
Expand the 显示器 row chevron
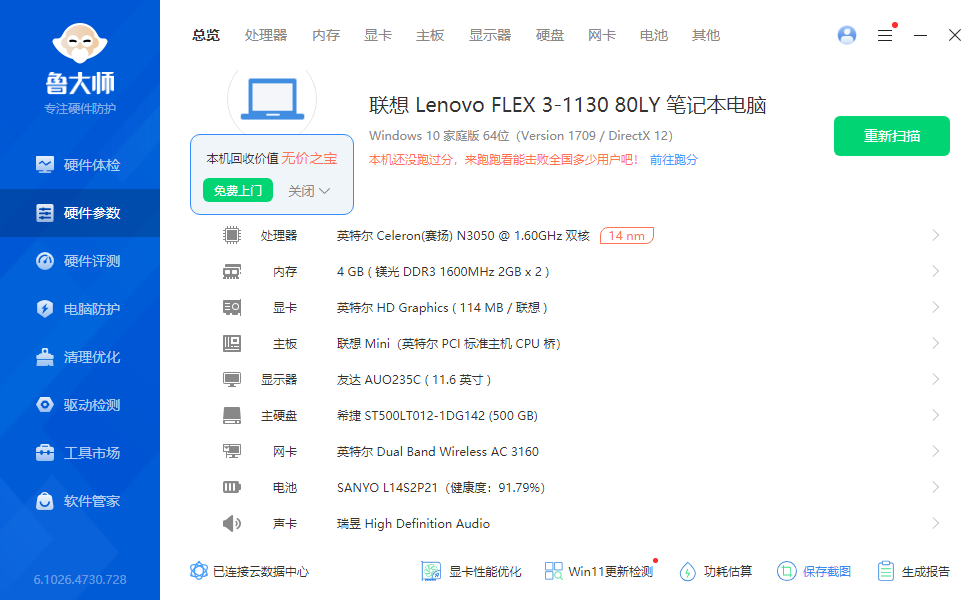click(x=936, y=379)
